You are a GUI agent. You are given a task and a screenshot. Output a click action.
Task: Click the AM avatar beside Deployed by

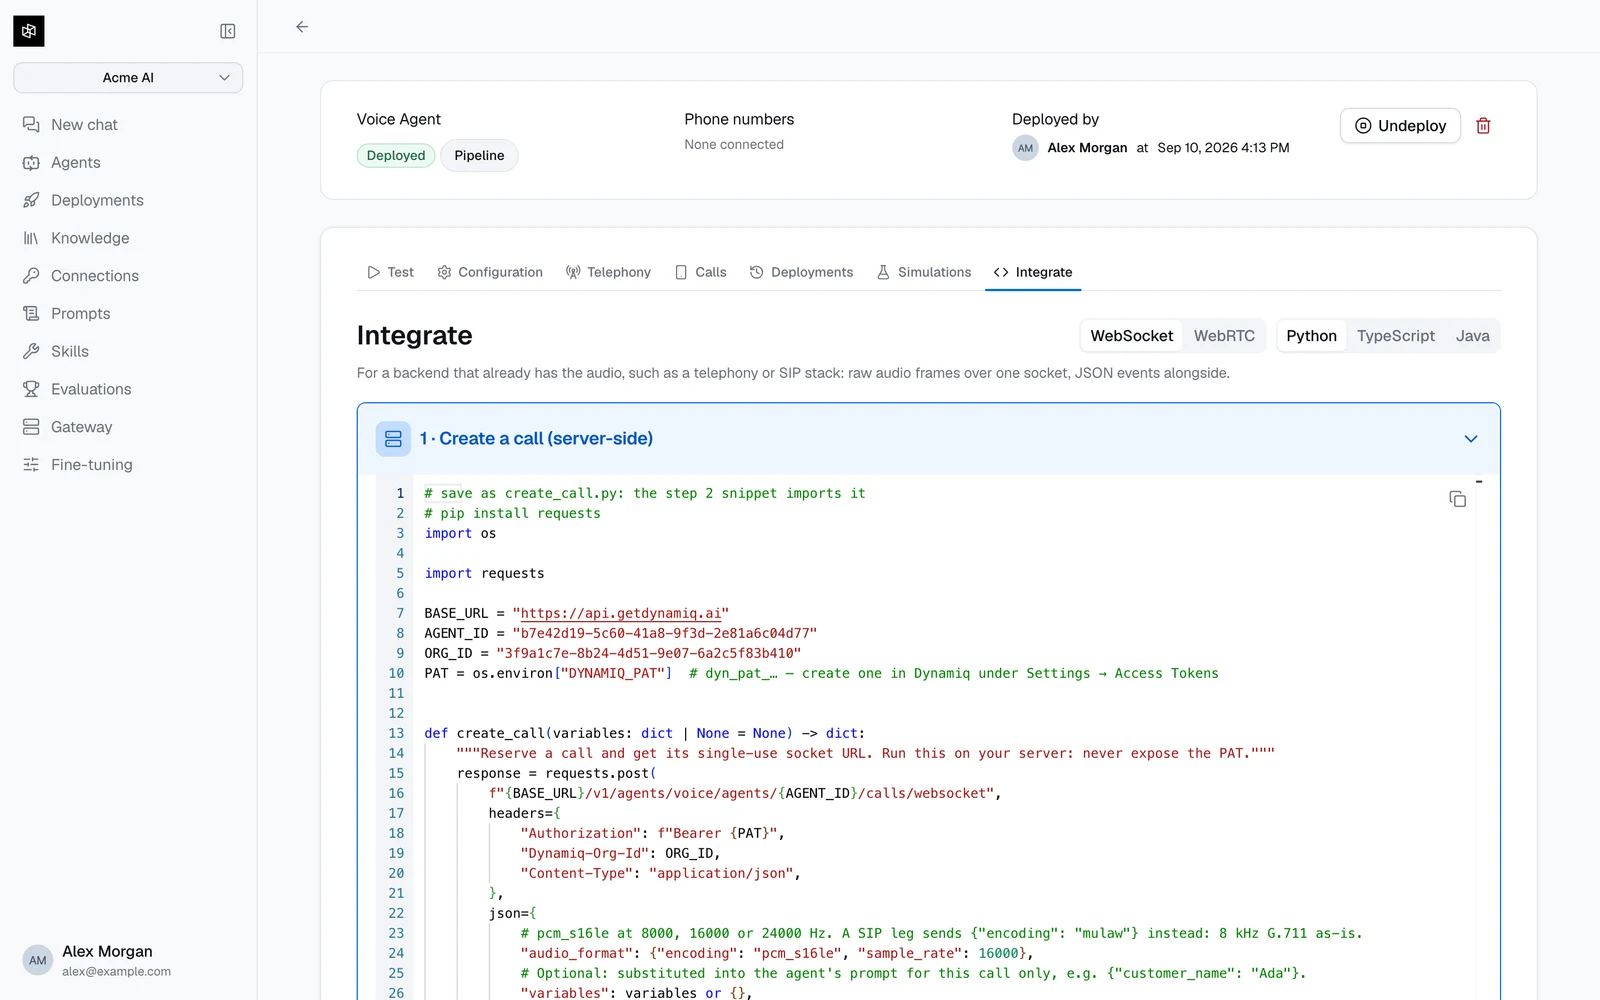pyautogui.click(x=1025, y=148)
